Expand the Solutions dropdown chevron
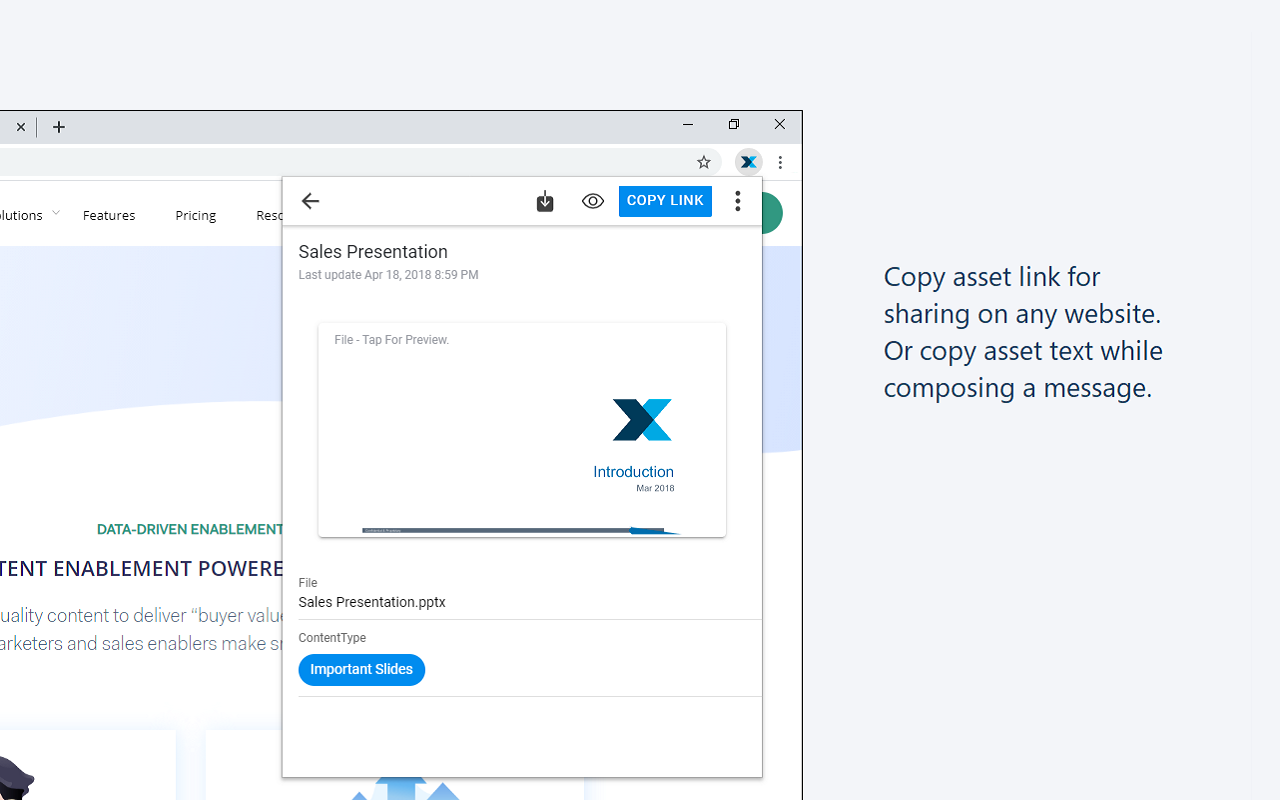The height and width of the screenshot is (800, 1280). tap(56, 214)
